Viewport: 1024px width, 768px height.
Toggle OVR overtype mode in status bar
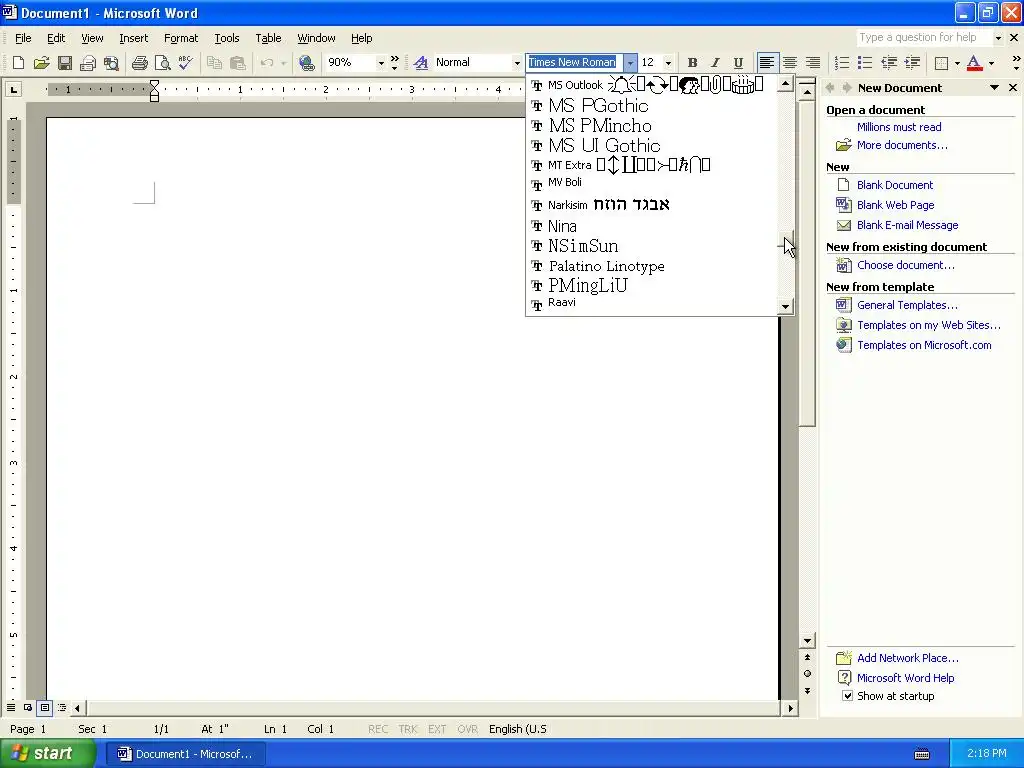pyautogui.click(x=467, y=729)
